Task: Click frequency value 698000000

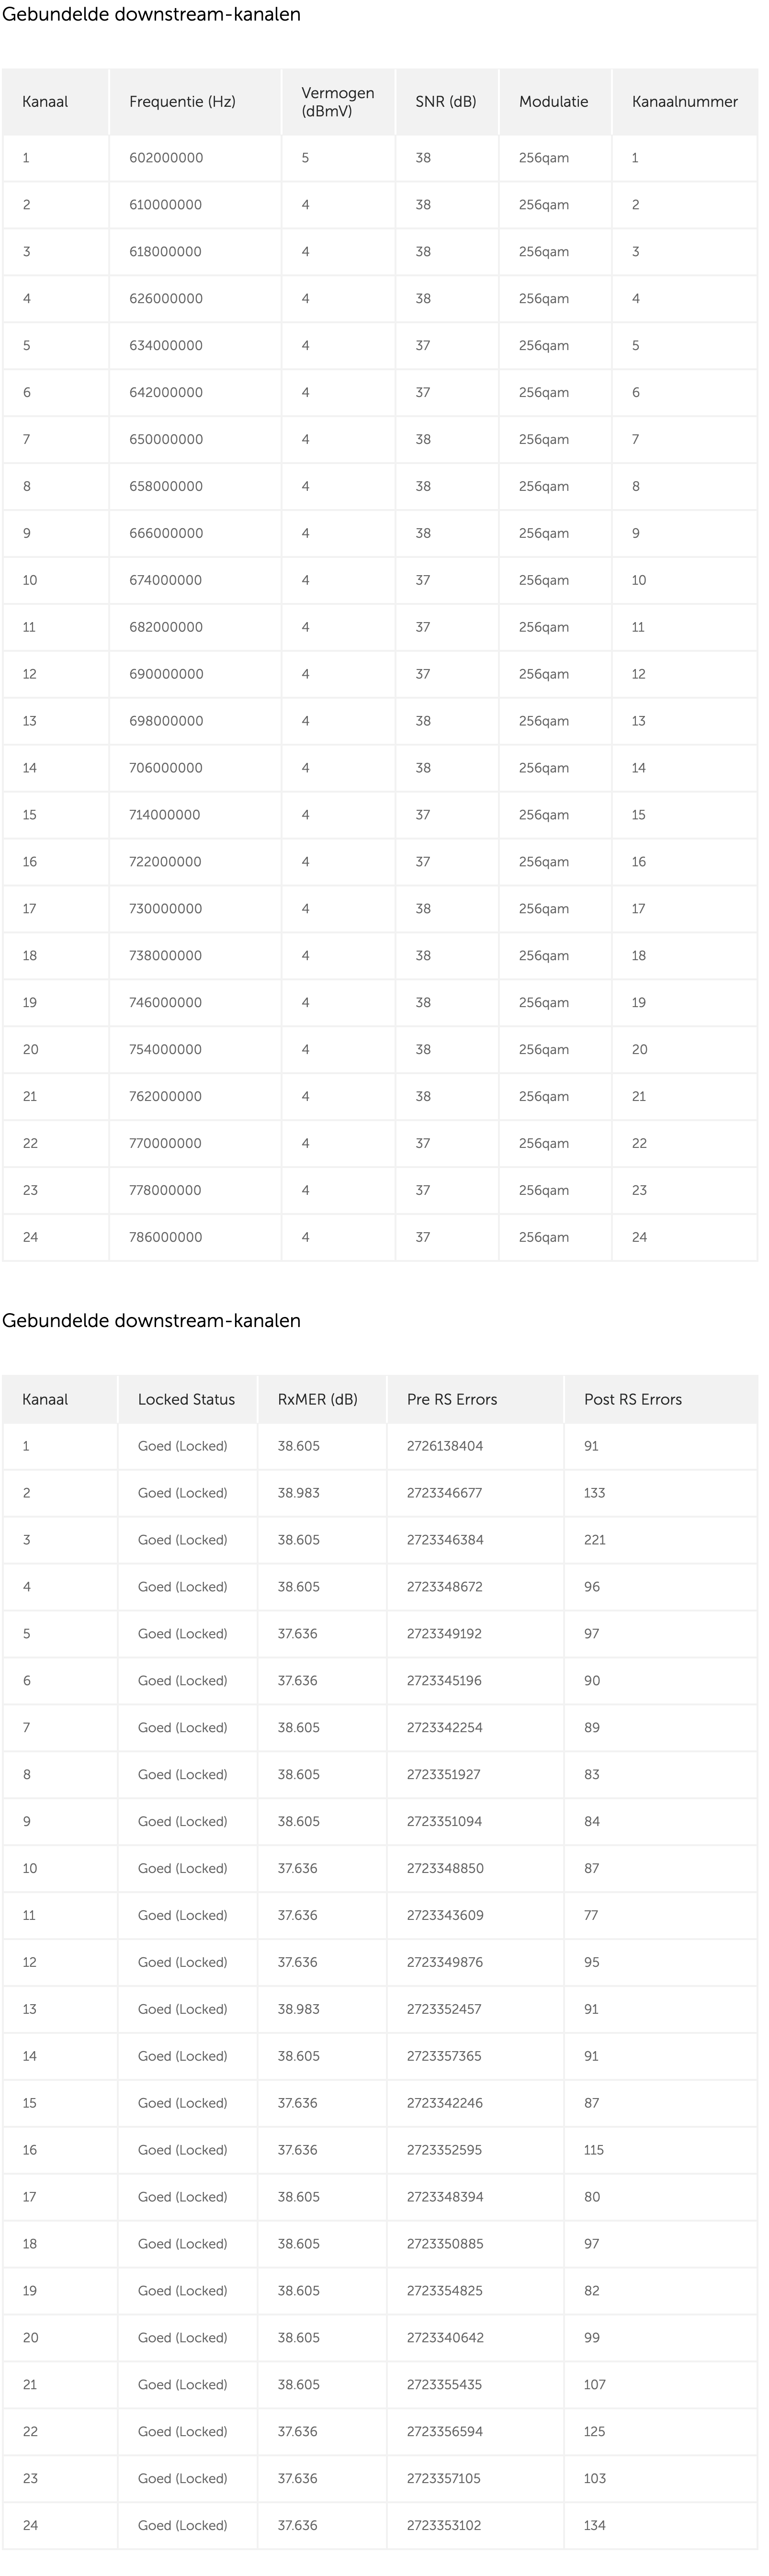Action: pyautogui.click(x=166, y=721)
